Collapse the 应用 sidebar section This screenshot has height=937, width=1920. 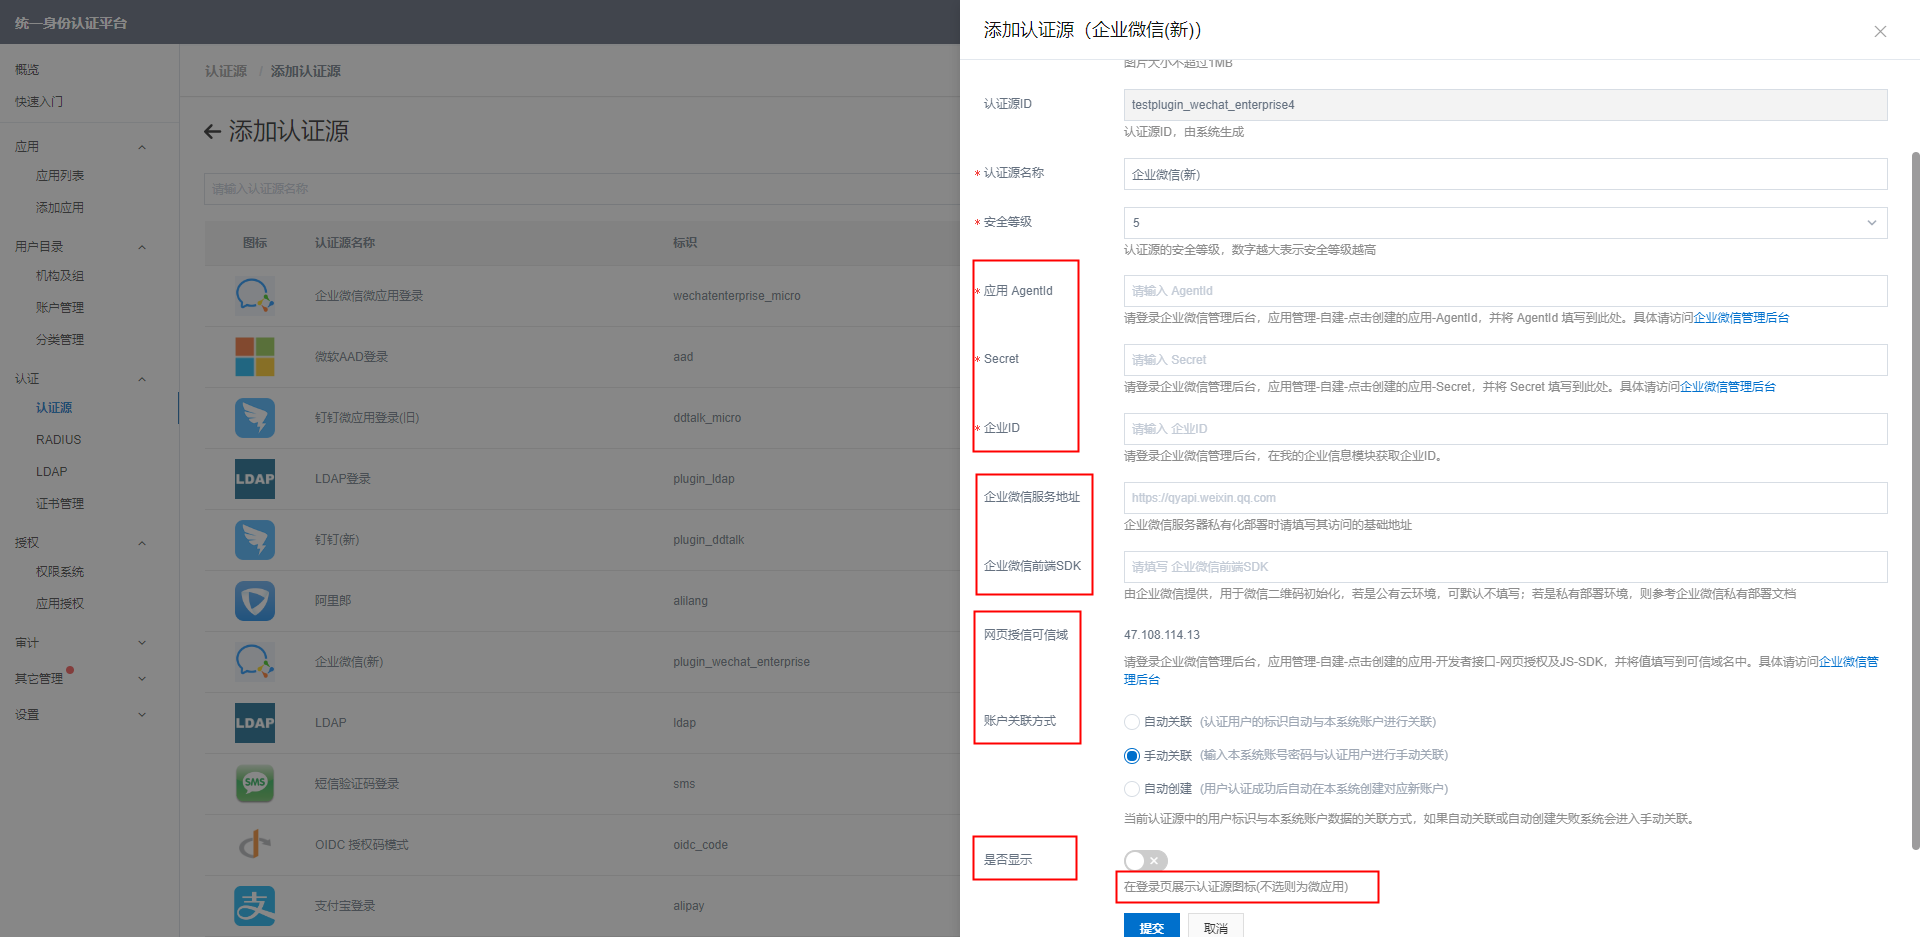click(x=141, y=147)
